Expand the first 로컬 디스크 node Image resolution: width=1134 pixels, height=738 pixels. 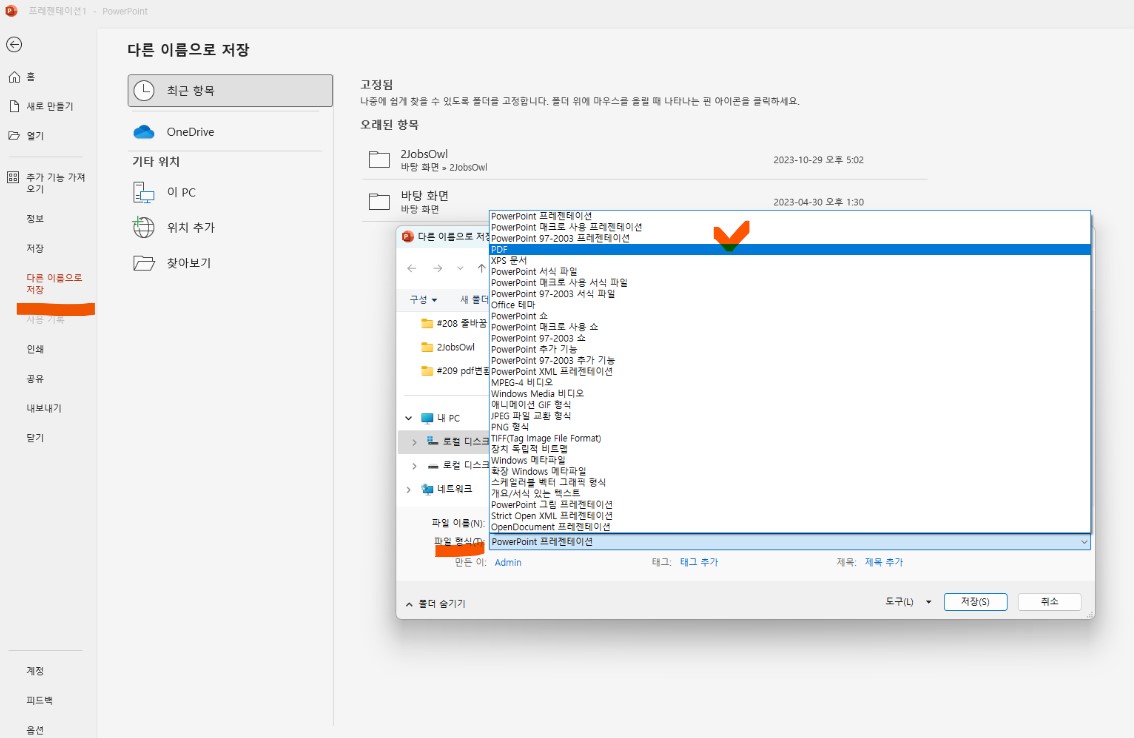[x=414, y=441]
